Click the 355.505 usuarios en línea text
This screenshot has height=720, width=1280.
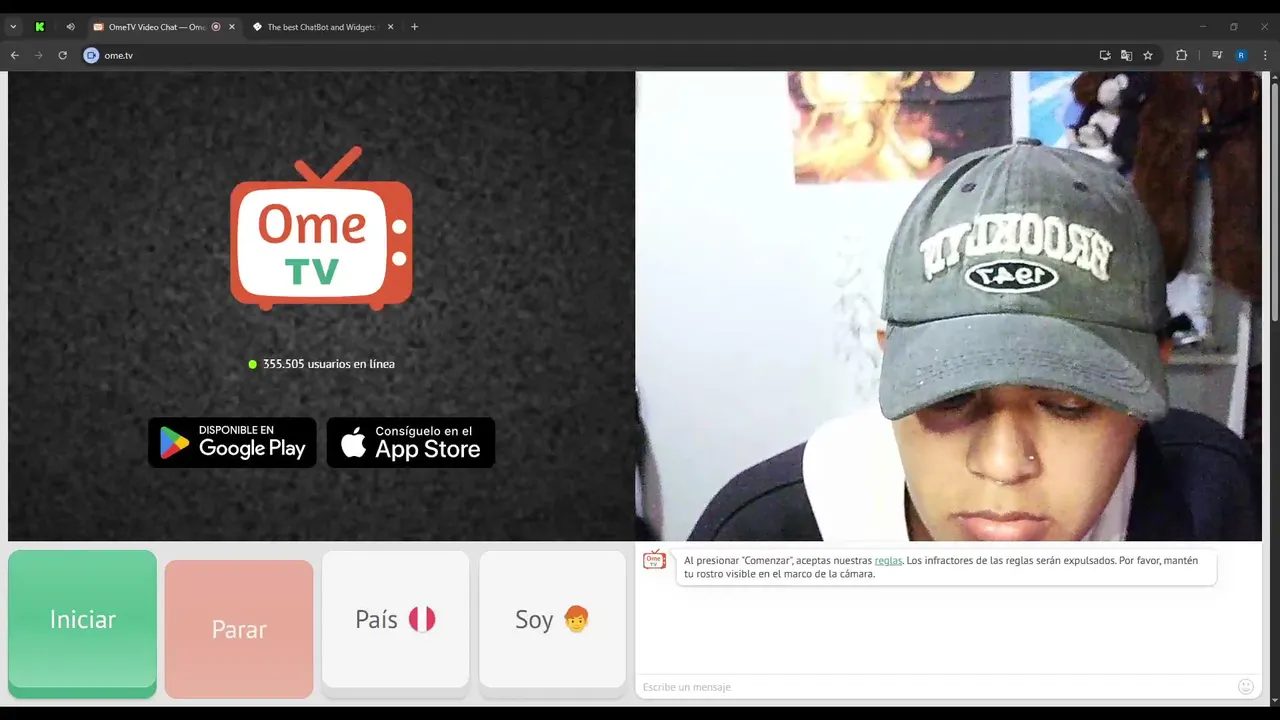click(328, 364)
